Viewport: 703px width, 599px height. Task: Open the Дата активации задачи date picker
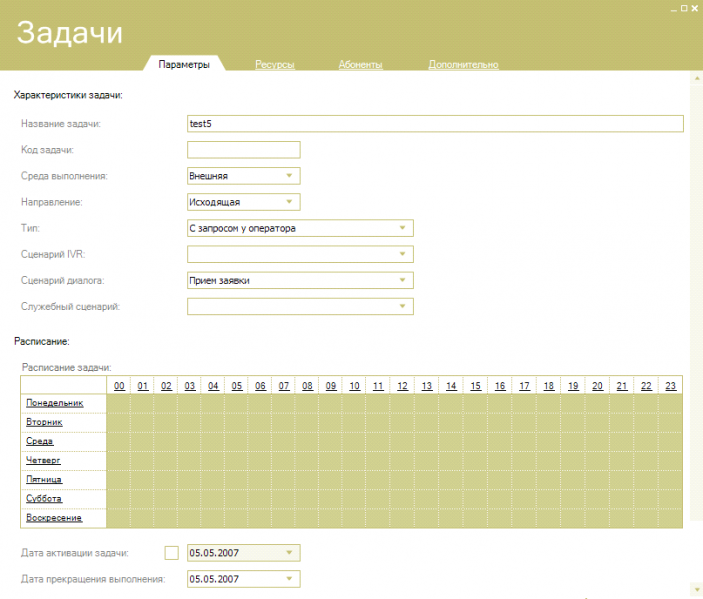(x=244, y=553)
